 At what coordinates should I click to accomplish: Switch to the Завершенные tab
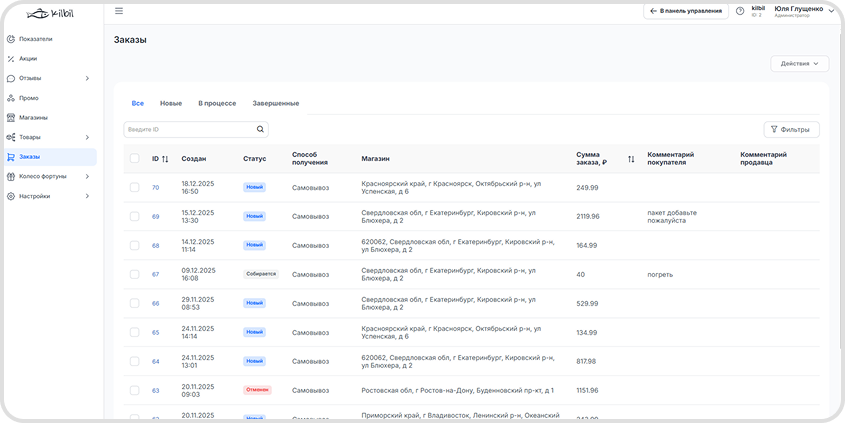tap(275, 104)
